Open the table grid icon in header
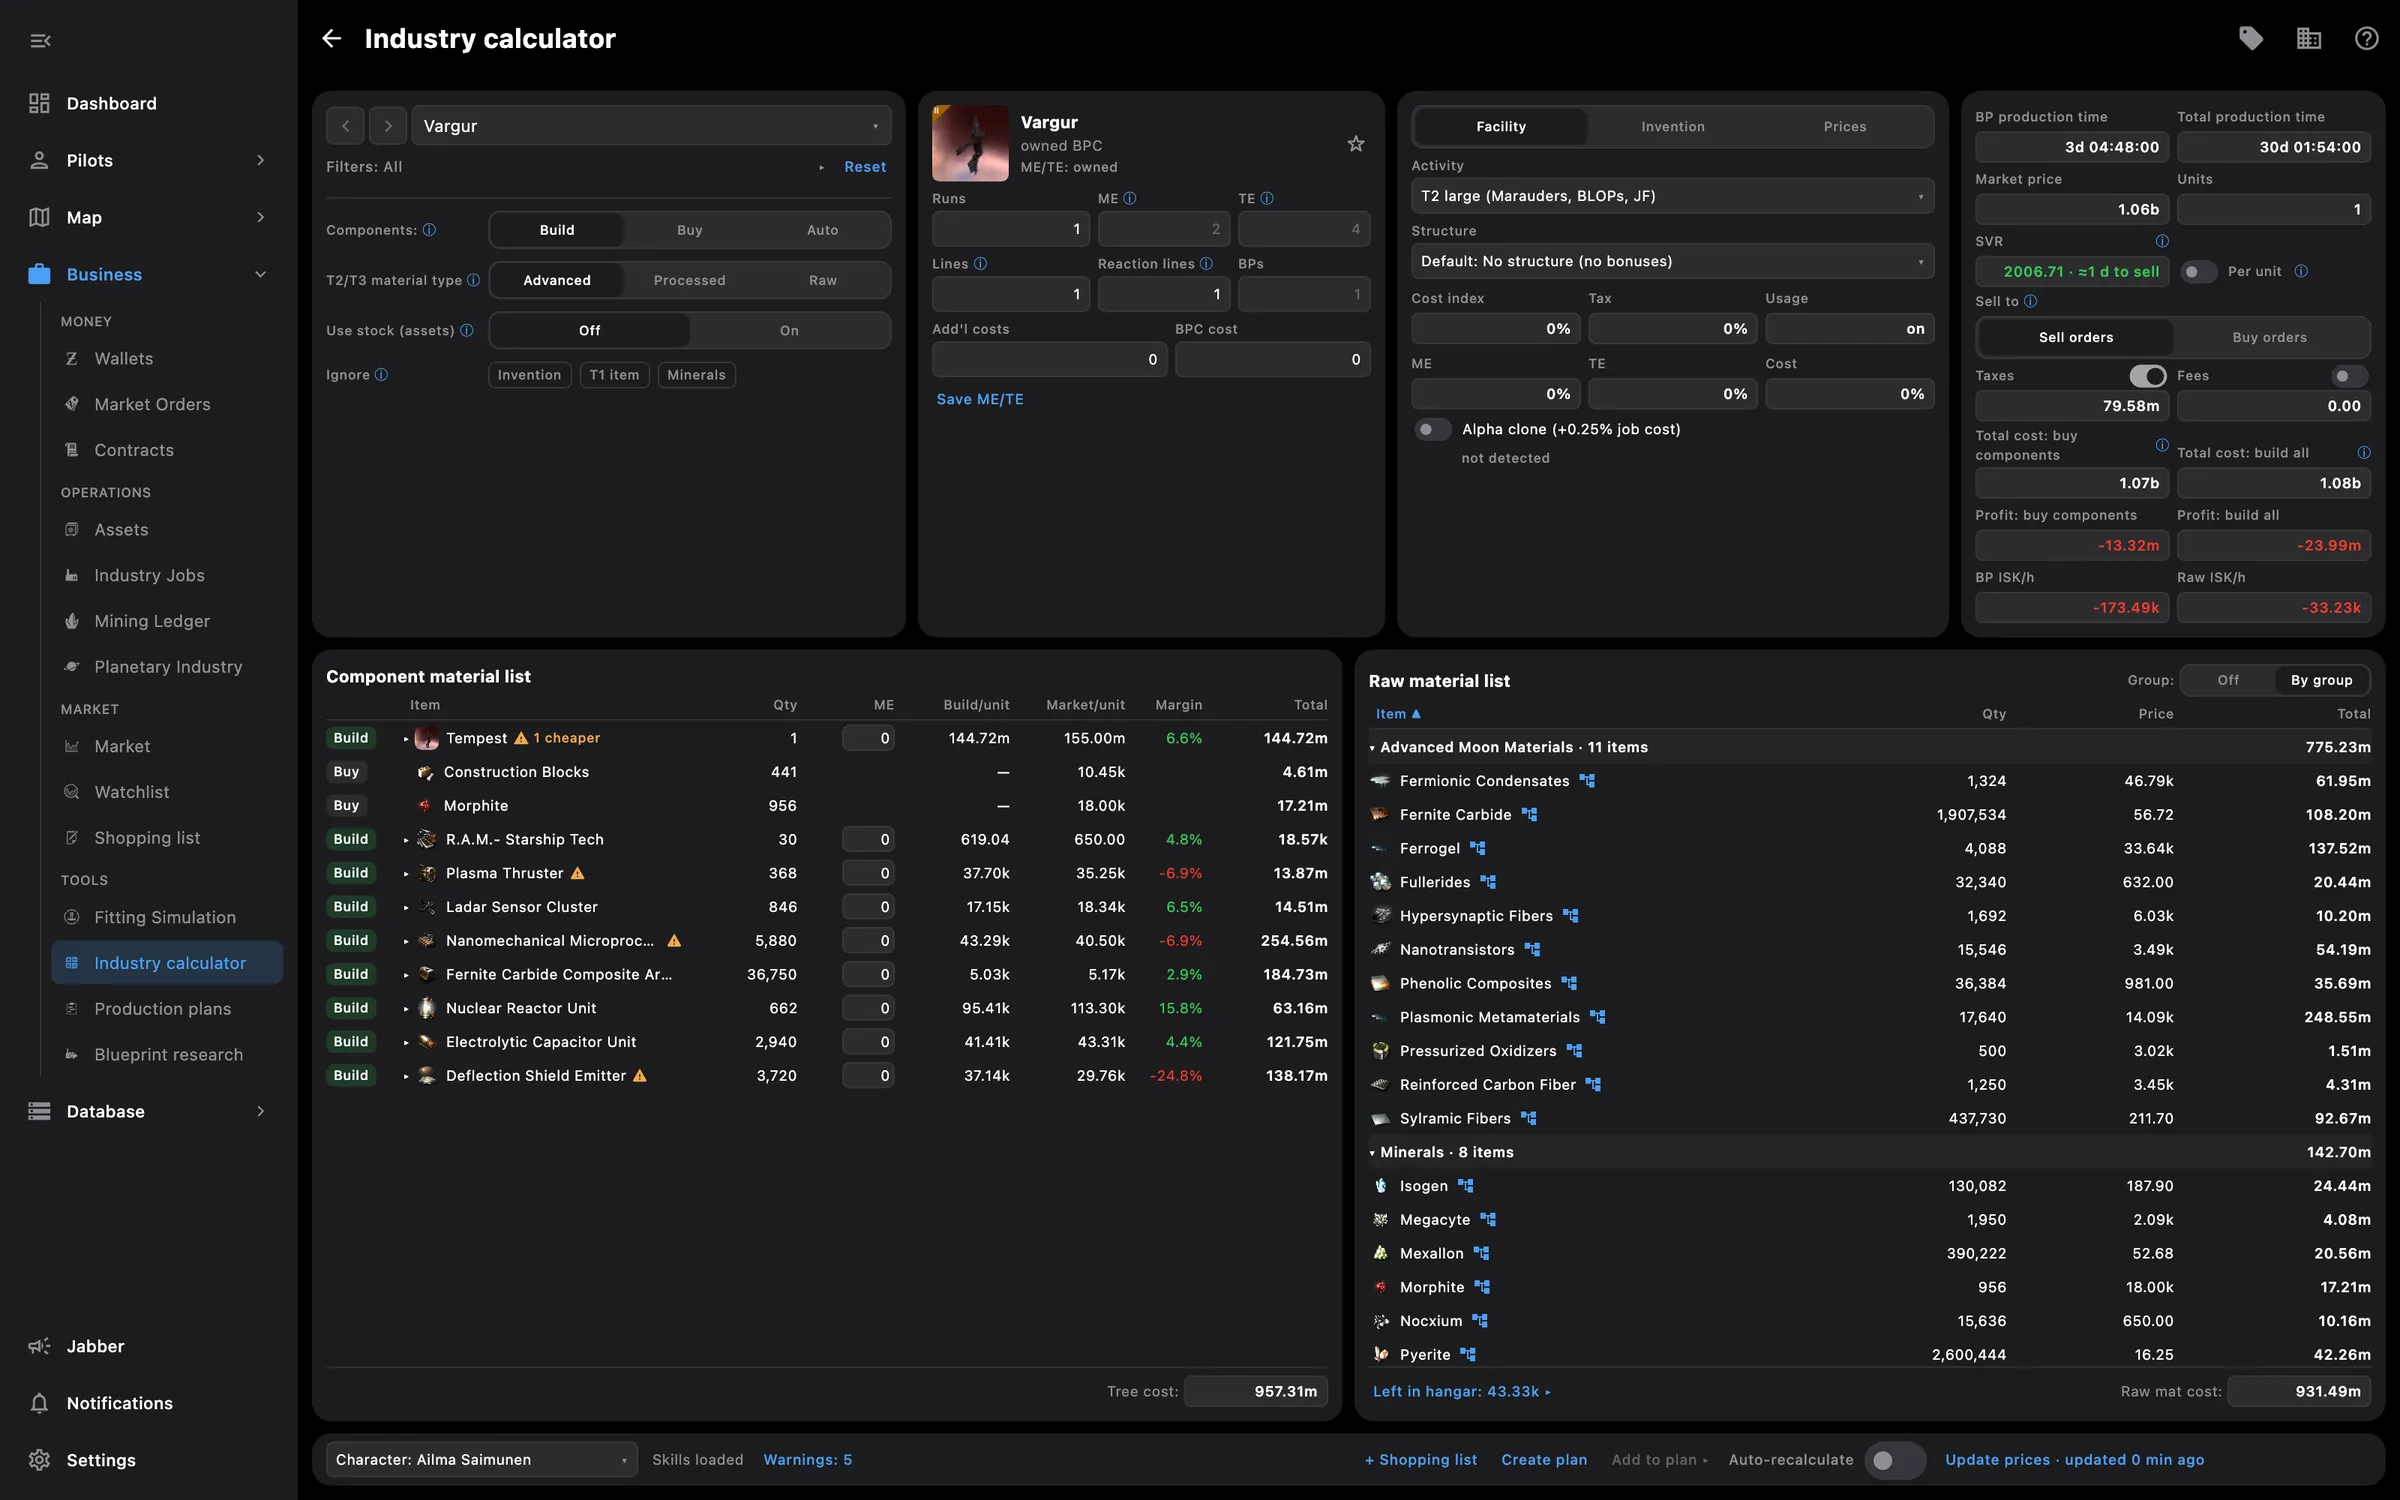 [x=2309, y=38]
